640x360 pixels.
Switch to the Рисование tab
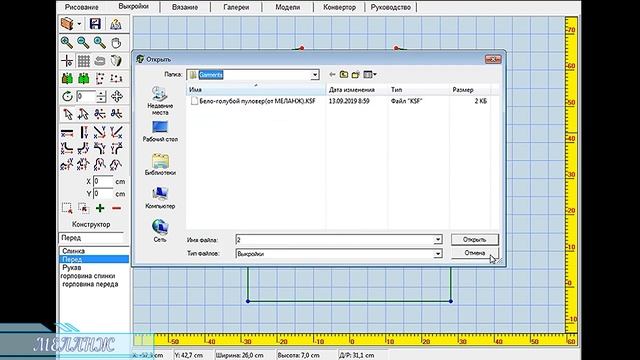82,7
